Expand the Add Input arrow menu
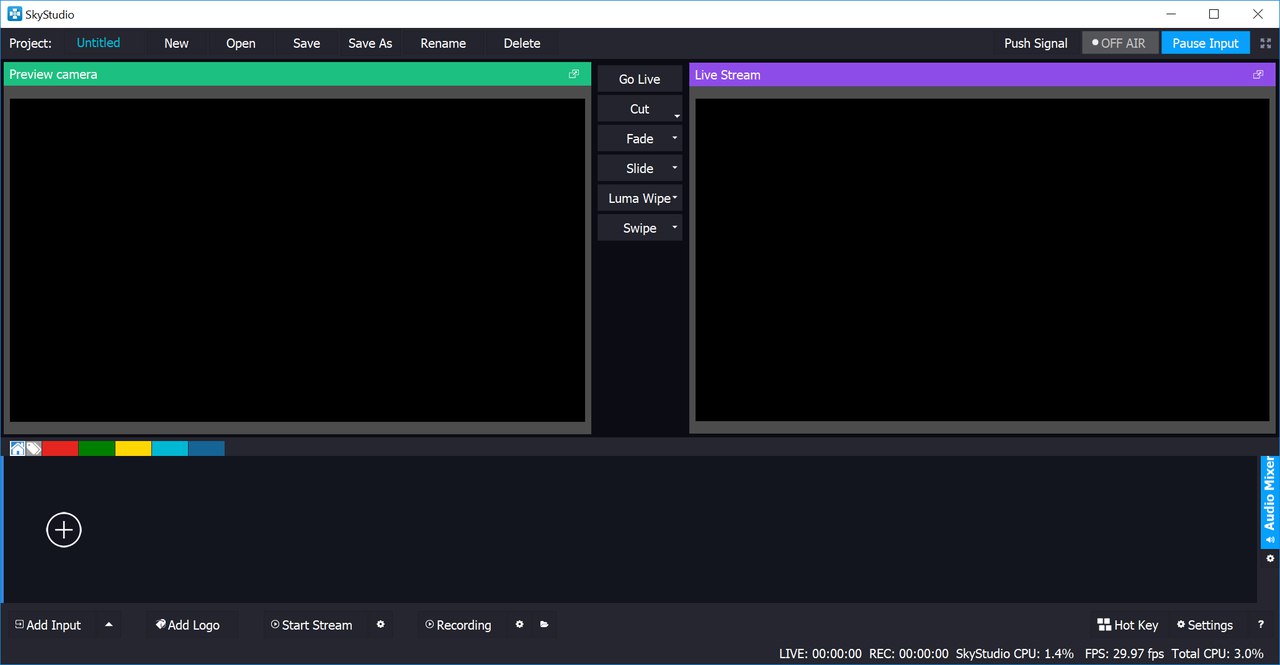1280x665 pixels. (x=109, y=625)
